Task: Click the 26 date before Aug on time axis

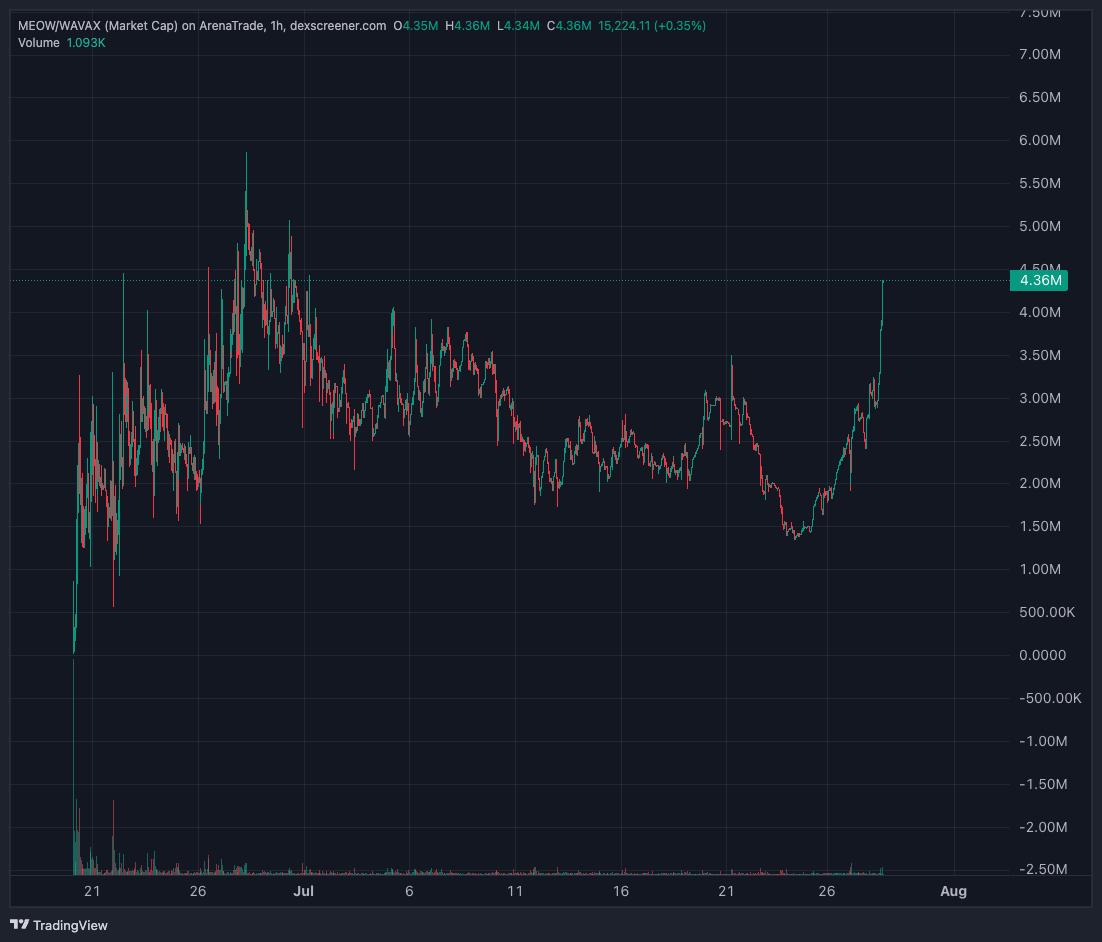Action: click(826, 891)
